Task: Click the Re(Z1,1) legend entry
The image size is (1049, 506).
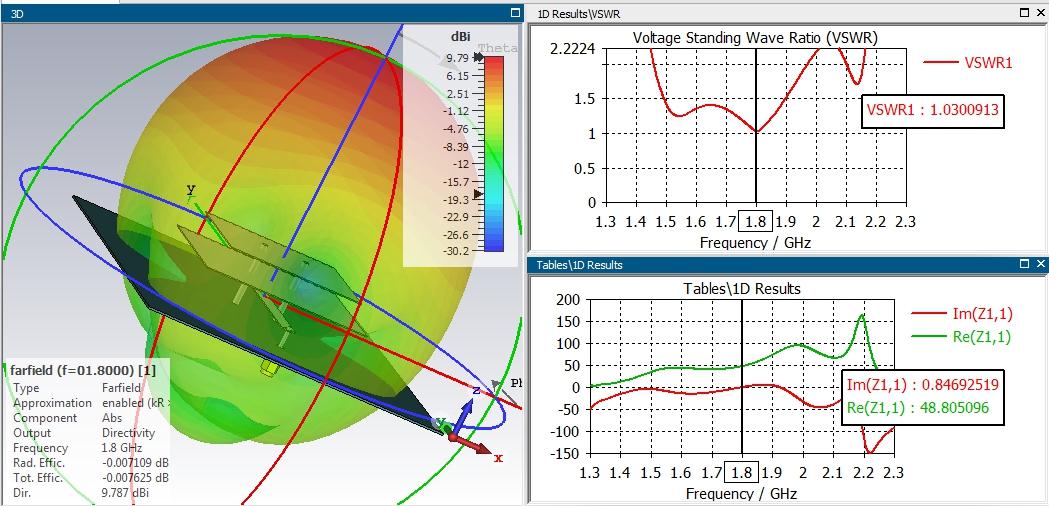Action: click(961, 337)
